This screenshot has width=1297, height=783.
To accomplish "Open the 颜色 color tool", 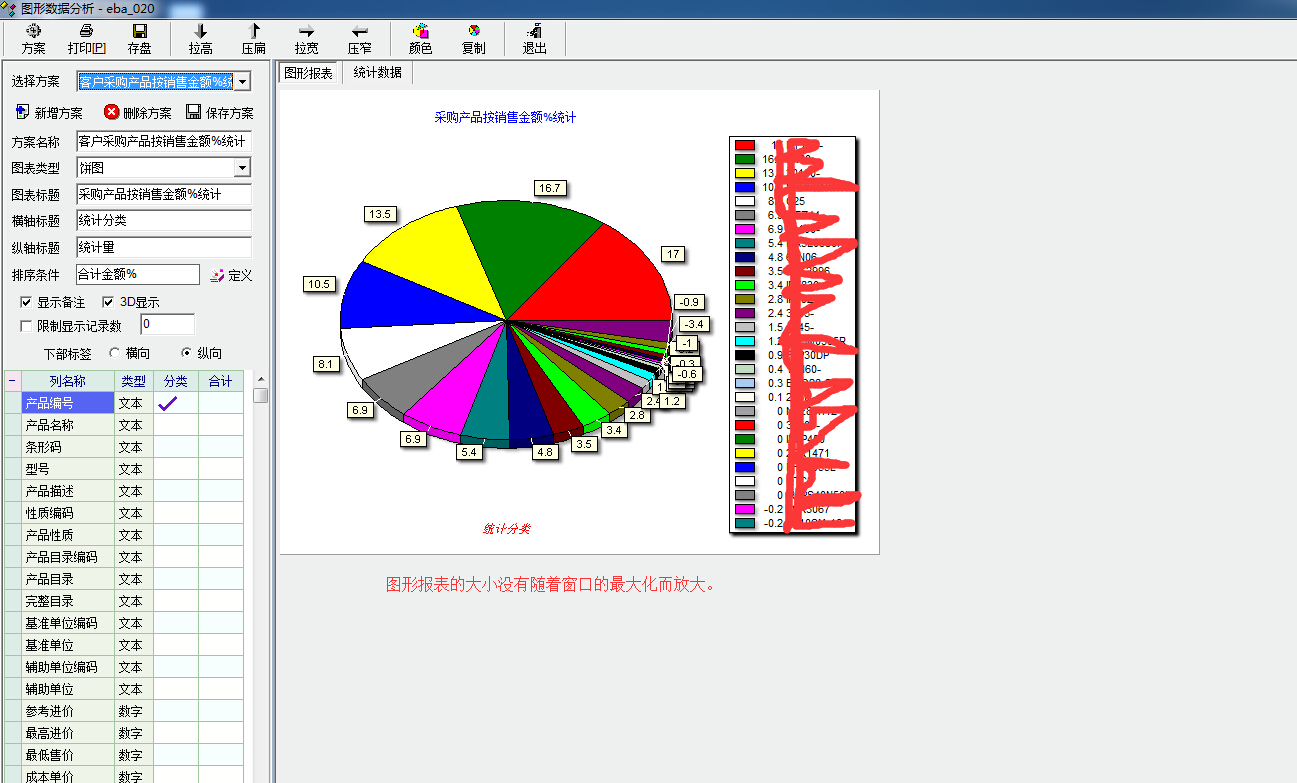I will point(420,32).
